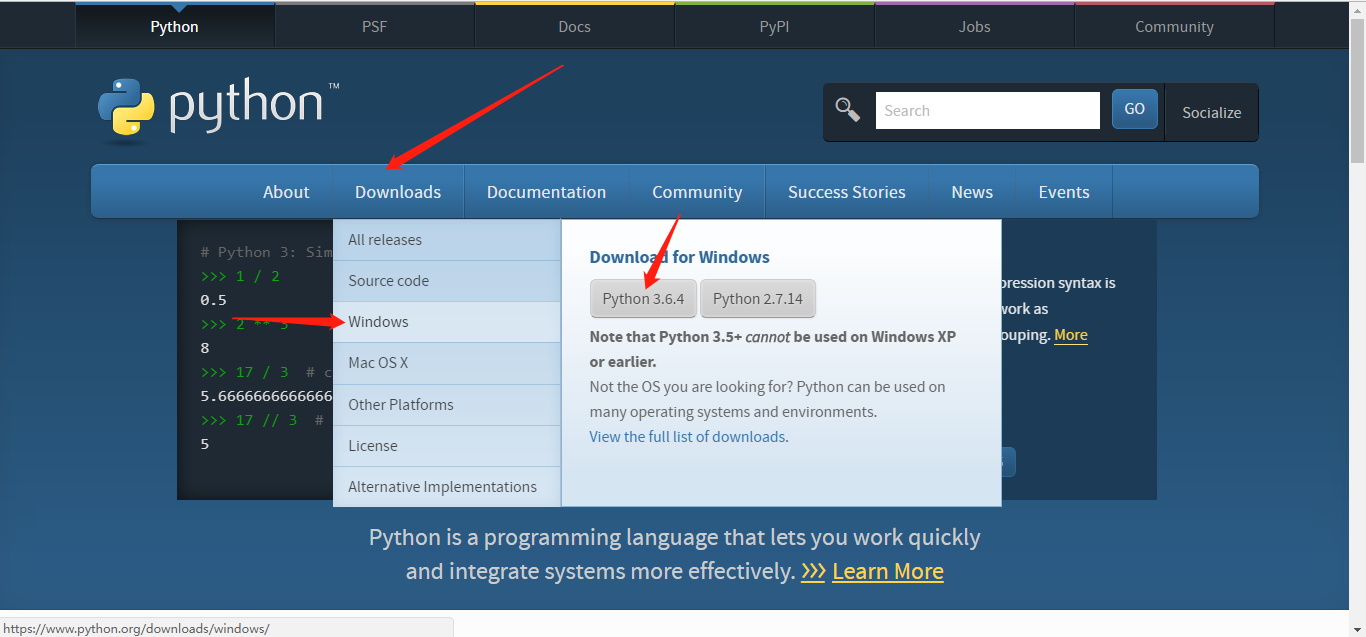This screenshot has width=1366, height=637.
Task: Download Python 3.6.4 button
Action: (x=643, y=299)
